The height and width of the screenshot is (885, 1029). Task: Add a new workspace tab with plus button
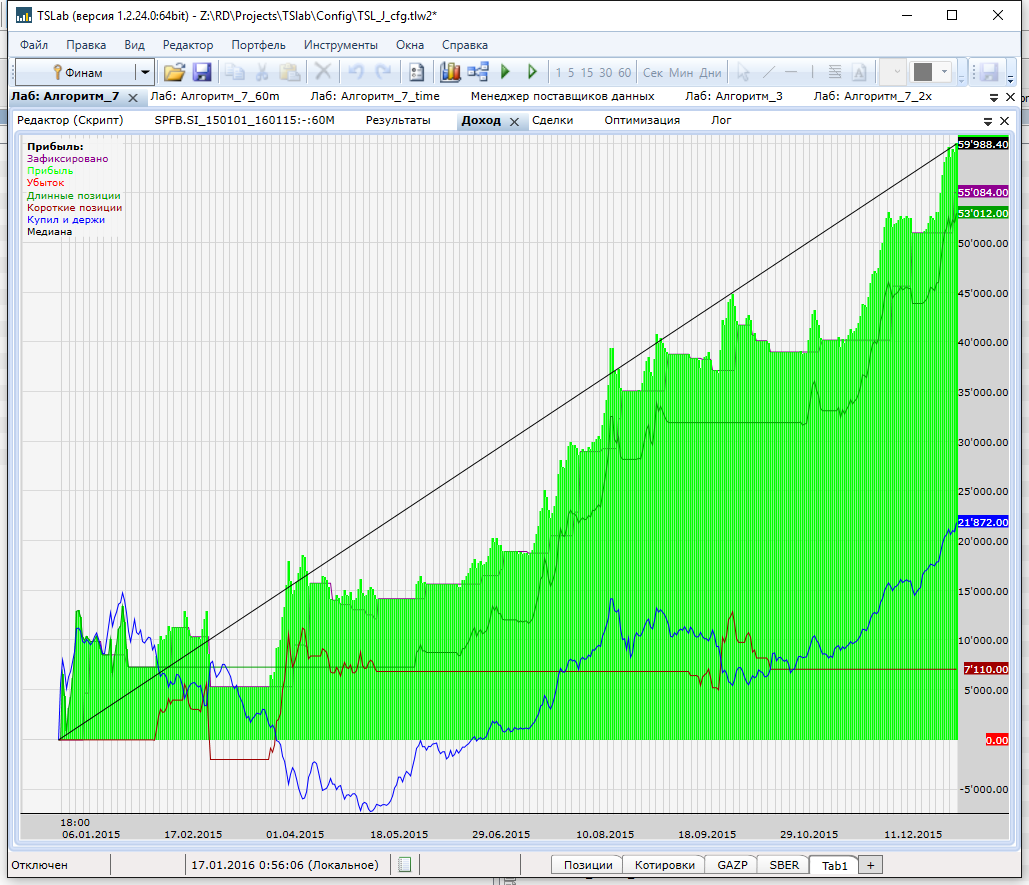pos(870,865)
